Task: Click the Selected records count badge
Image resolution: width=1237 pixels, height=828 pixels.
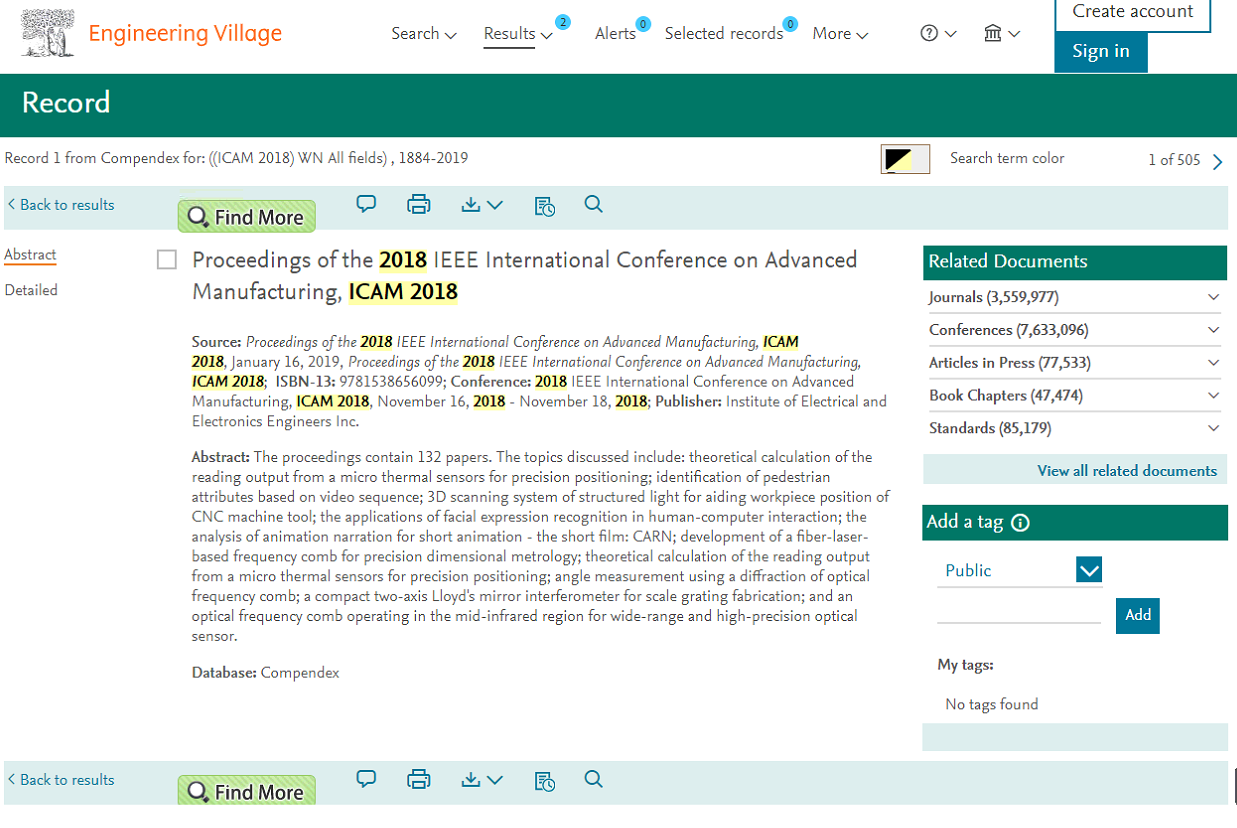Action: (x=790, y=23)
